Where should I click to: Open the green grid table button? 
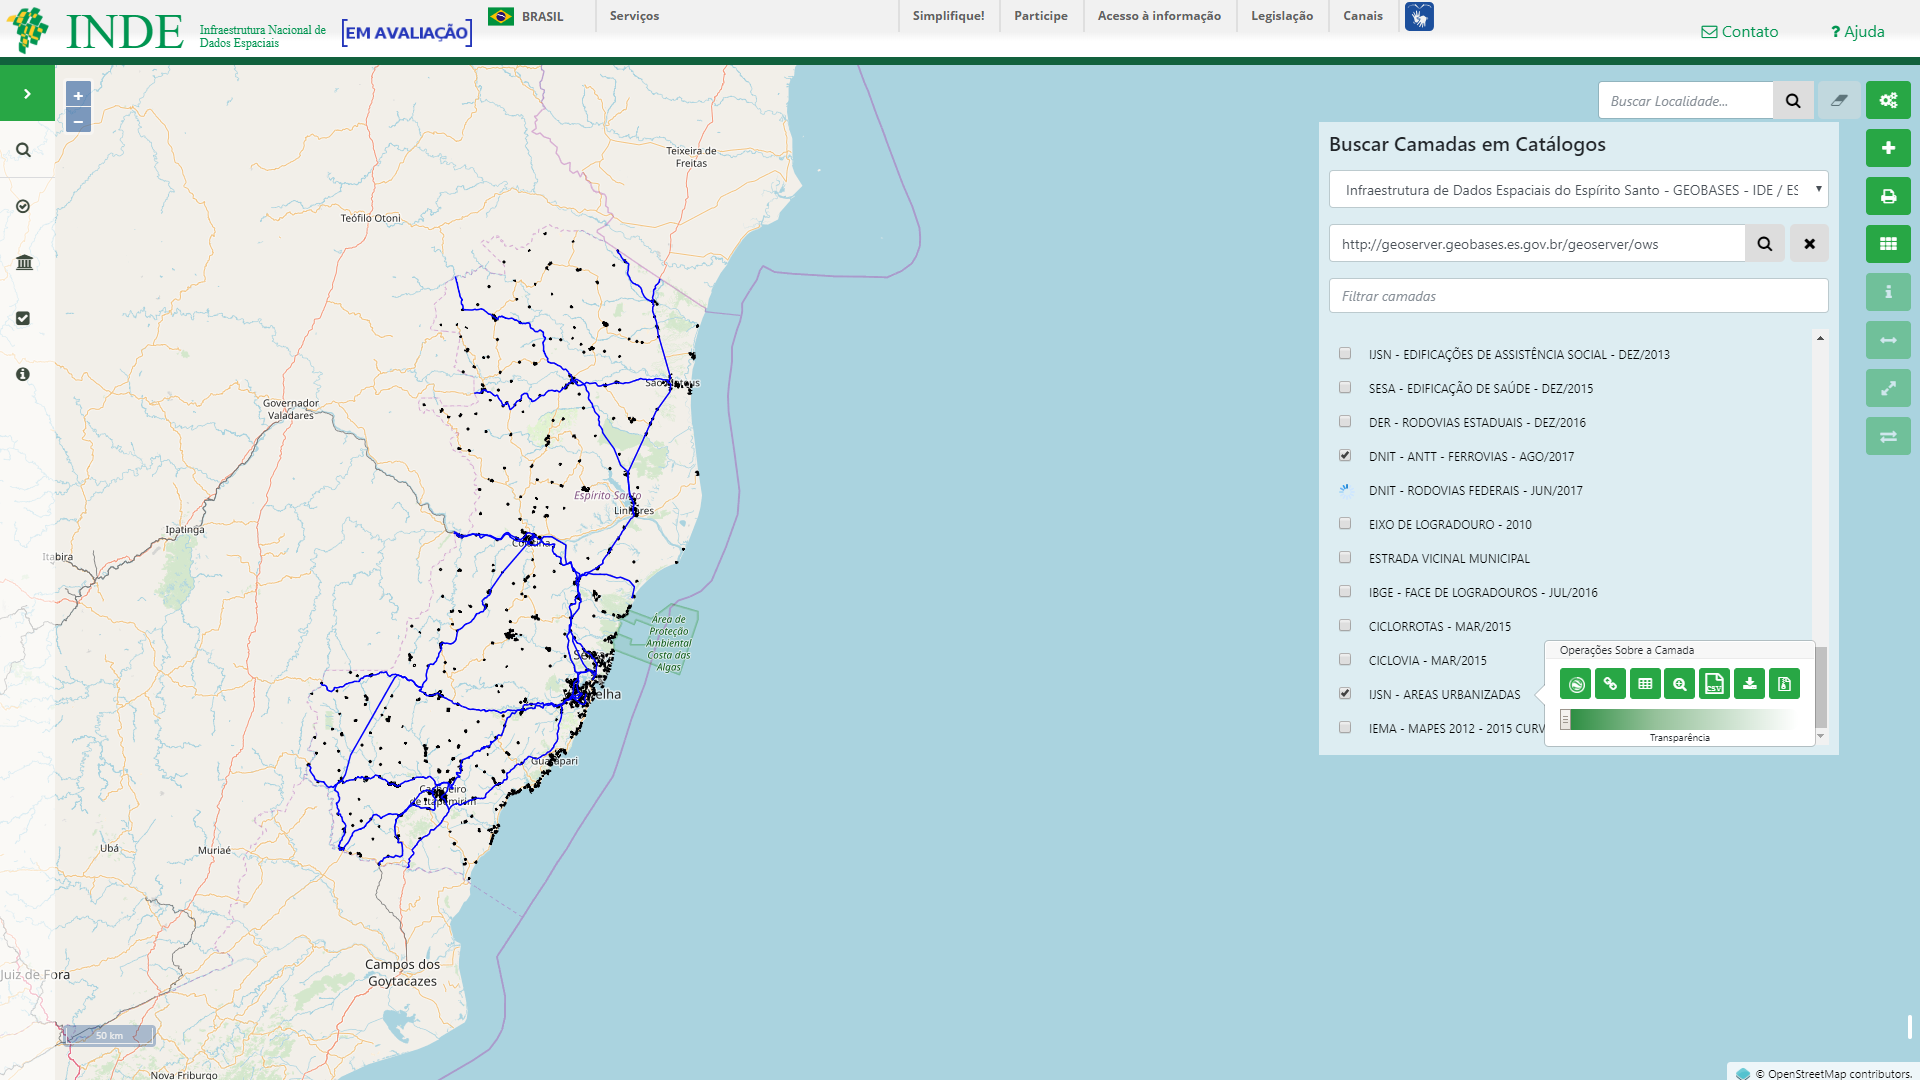(x=1888, y=244)
